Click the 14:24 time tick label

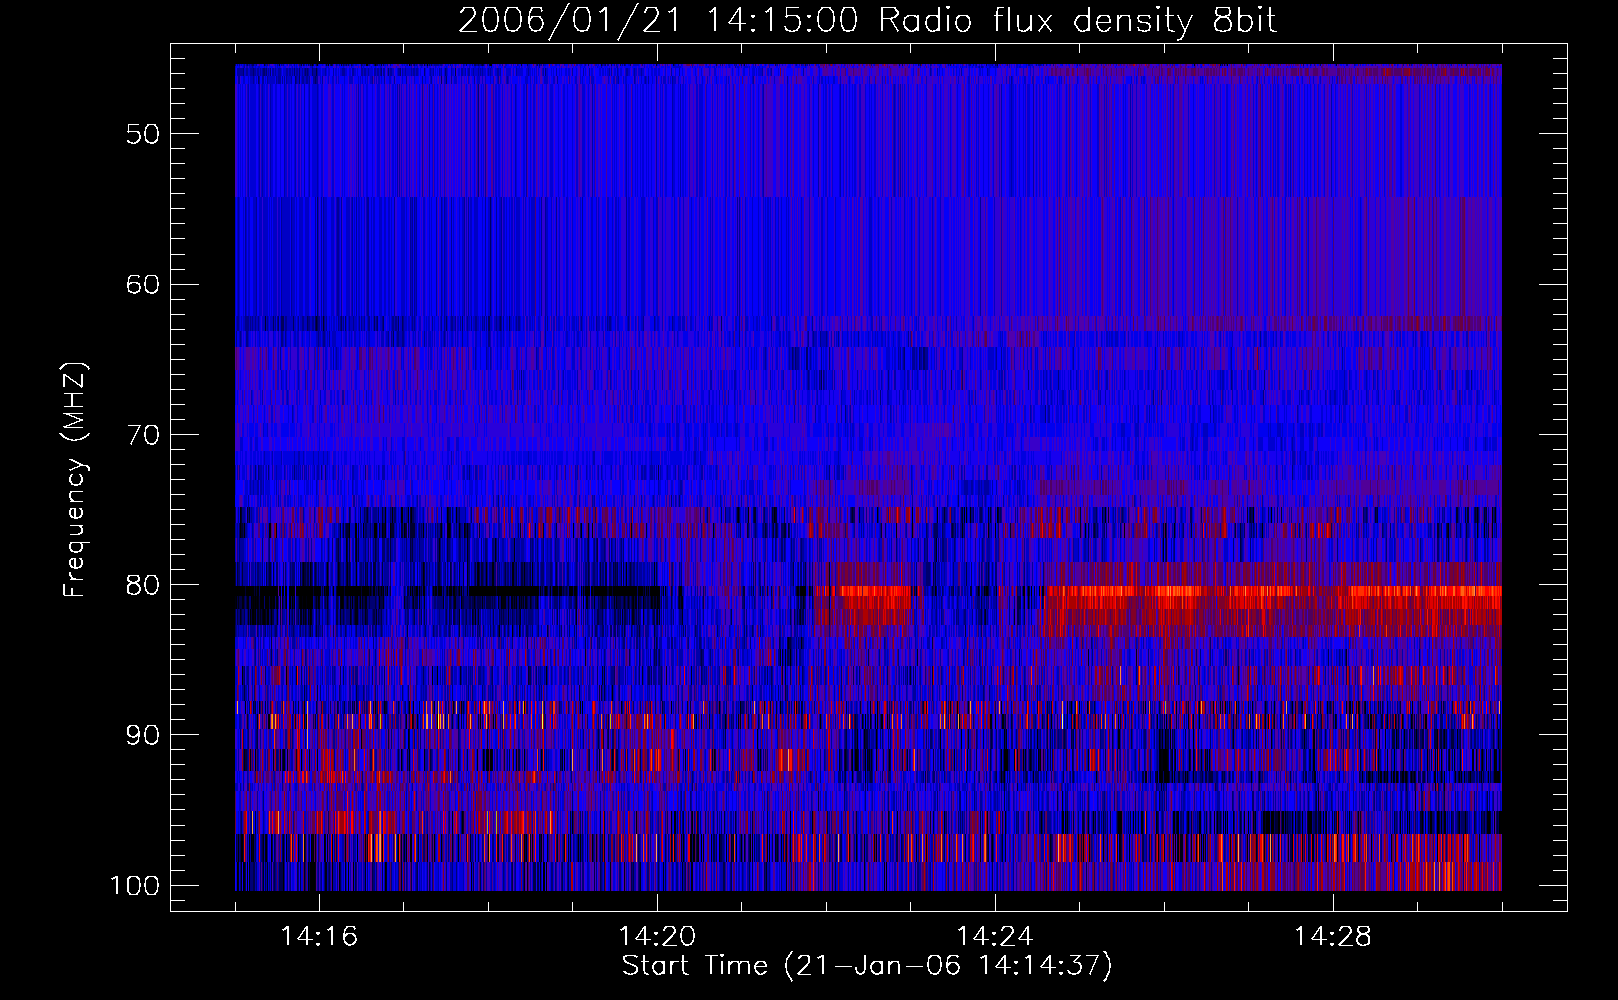coord(995,937)
